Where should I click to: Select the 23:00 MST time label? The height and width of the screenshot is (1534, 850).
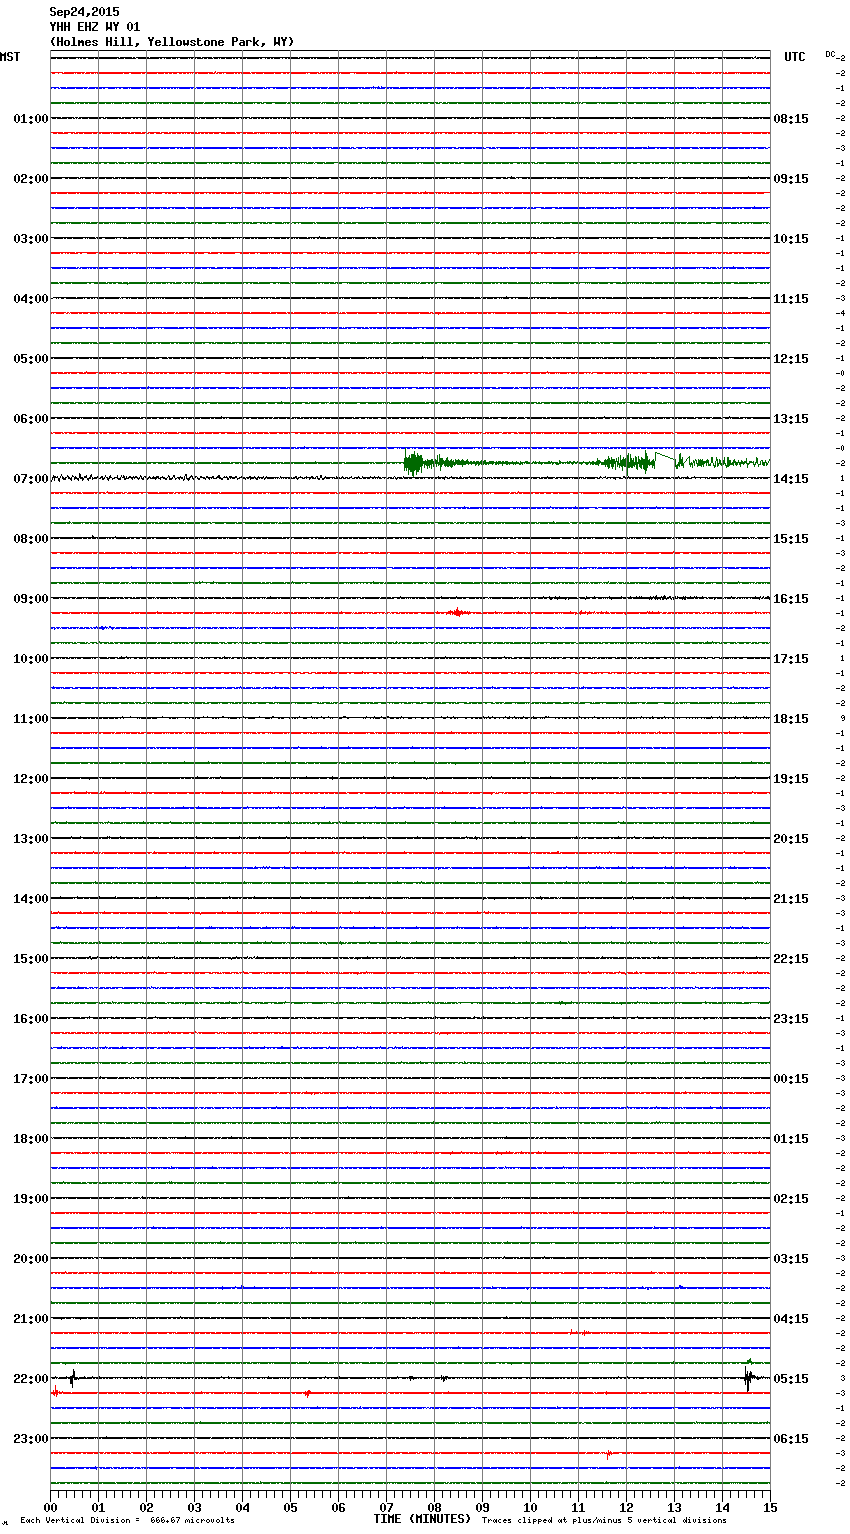(31, 1439)
